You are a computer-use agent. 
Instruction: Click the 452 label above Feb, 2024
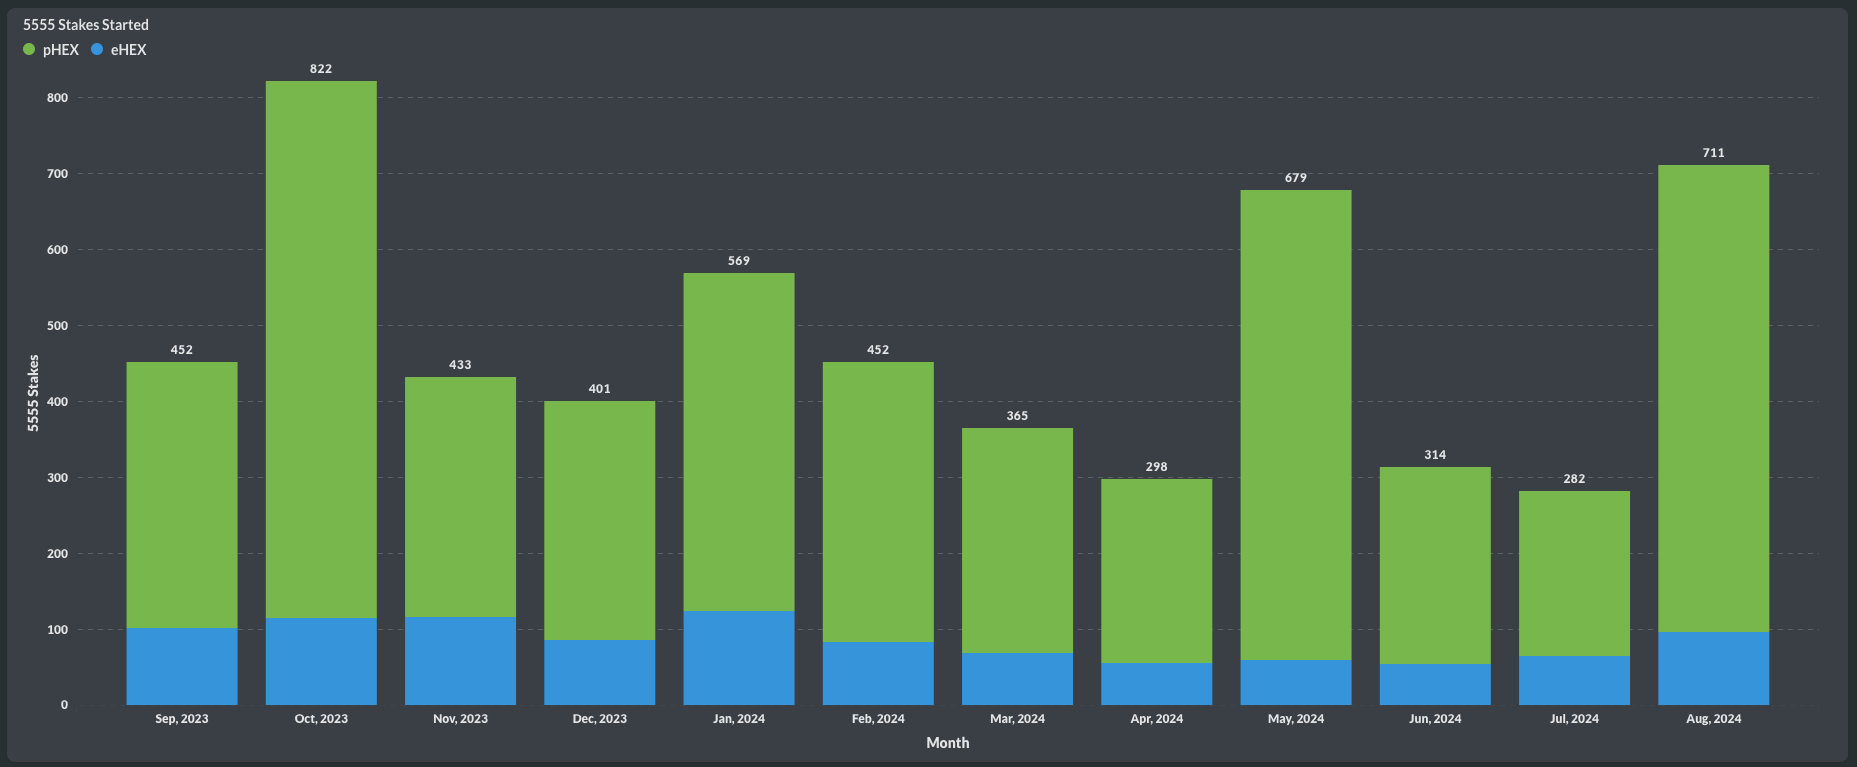[878, 350]
